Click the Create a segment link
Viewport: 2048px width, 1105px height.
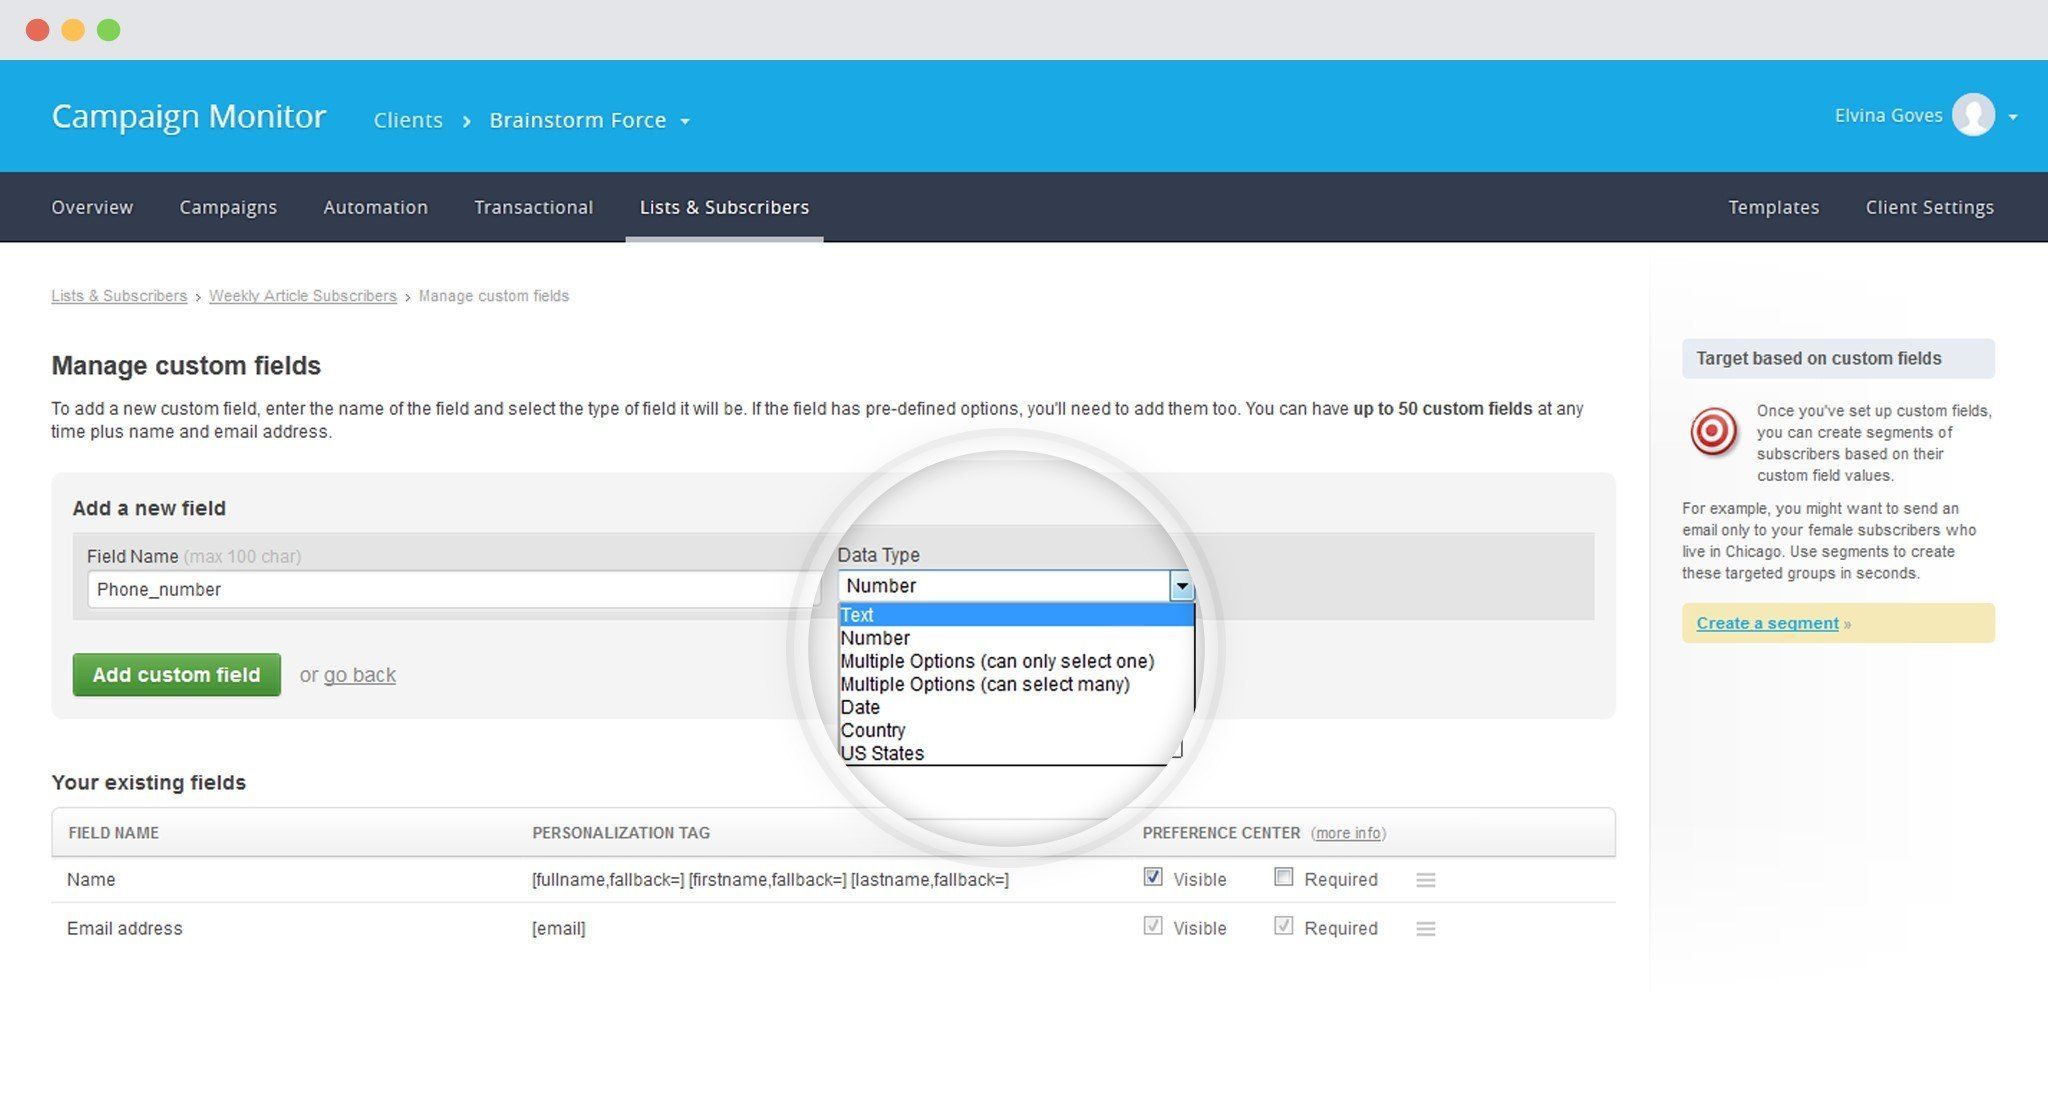[1767, 623]
